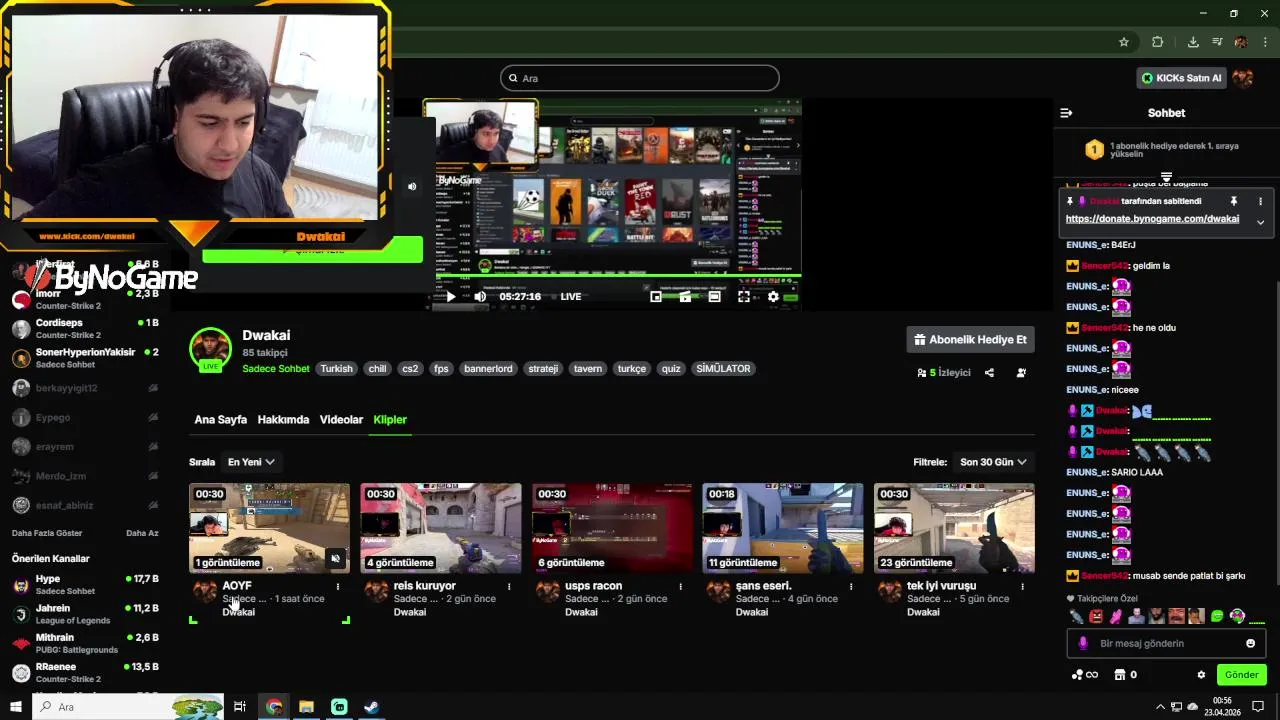Screen dimensions: 1280x720
Task: Open the Ana Sayfa tab
Action: [x=220, y=420]
